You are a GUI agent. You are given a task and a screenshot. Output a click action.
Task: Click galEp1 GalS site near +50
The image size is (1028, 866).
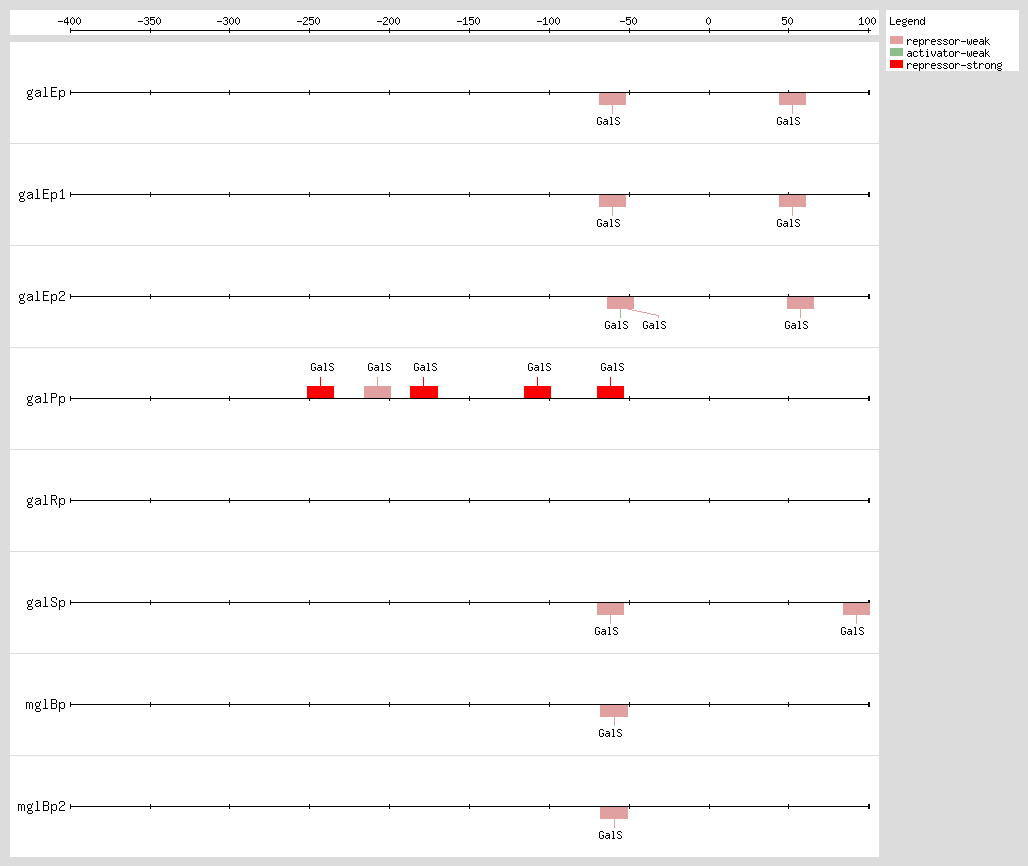coord(792,201)
